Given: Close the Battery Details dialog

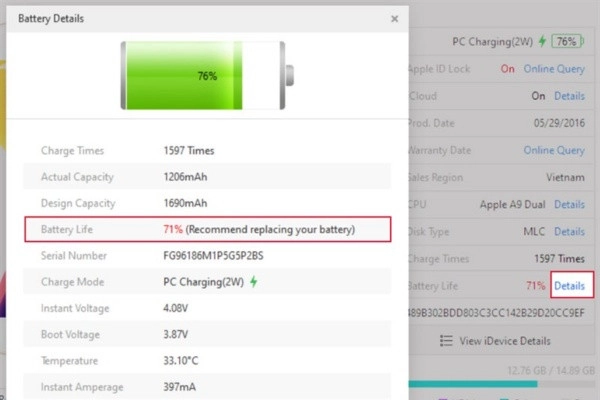Looking at the screenshot, I should click(x=394, y=18).
